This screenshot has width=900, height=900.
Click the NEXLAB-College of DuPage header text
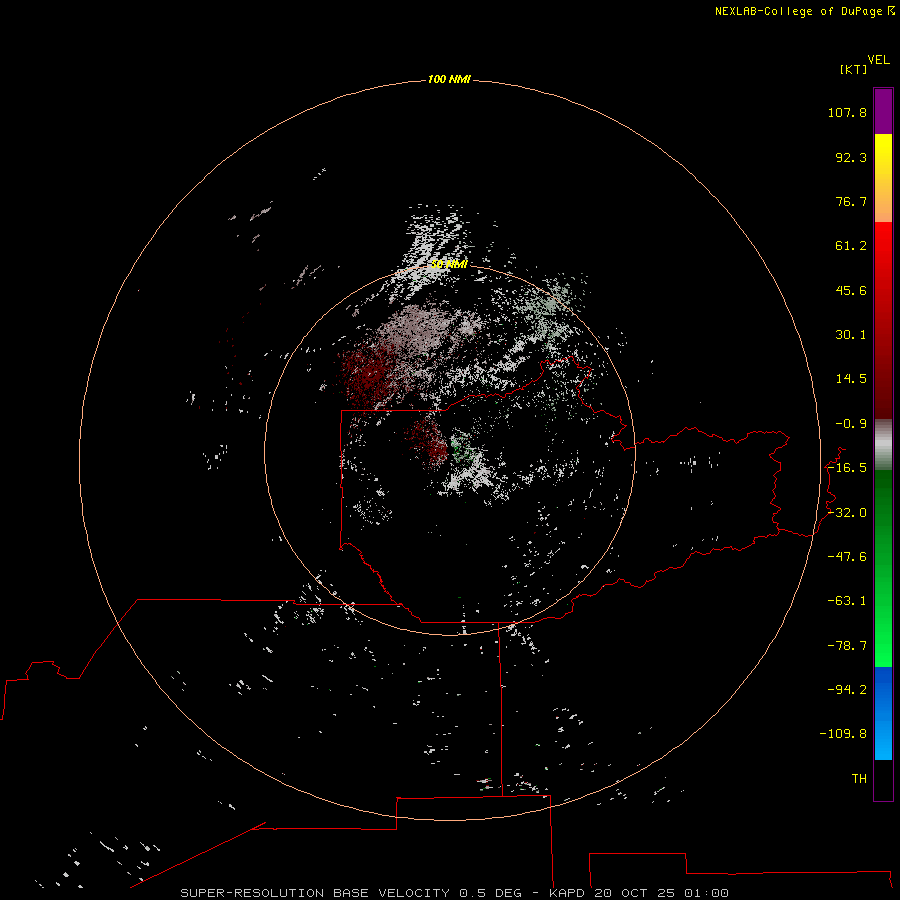click(x=804, y=11)
